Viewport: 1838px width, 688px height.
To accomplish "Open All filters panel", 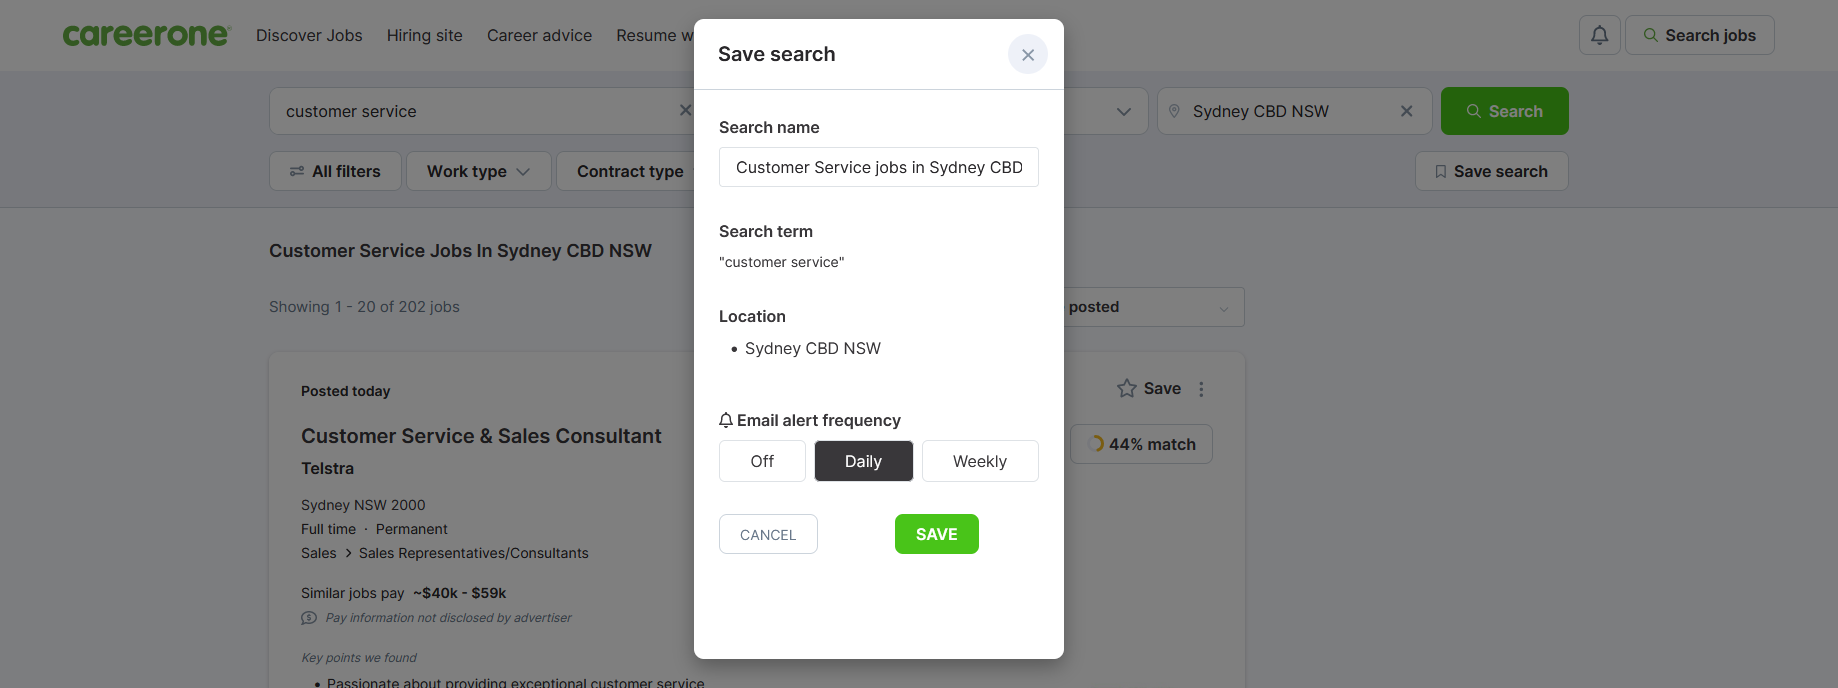I will [x=335, y=171].
